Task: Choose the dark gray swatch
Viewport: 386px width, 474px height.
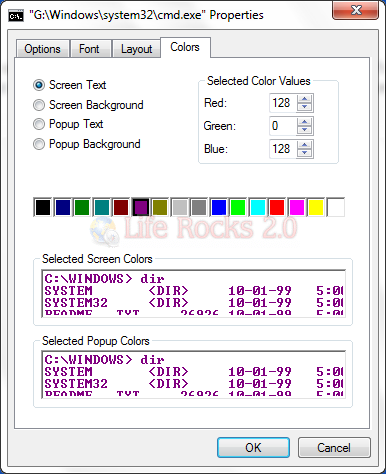Action: (199, 207)
